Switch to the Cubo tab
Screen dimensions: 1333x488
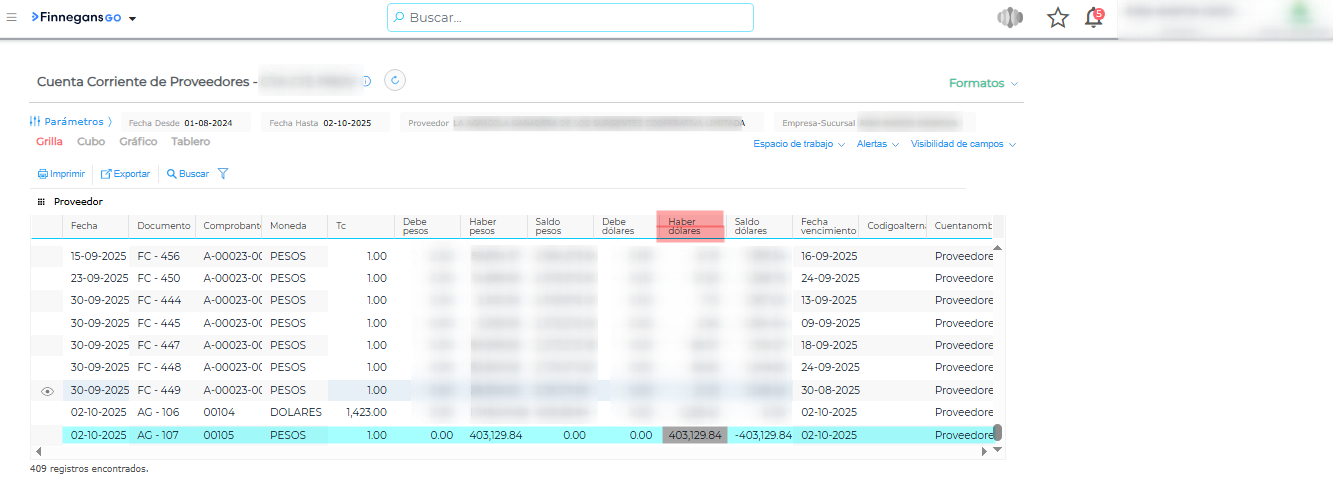(91, 142)
